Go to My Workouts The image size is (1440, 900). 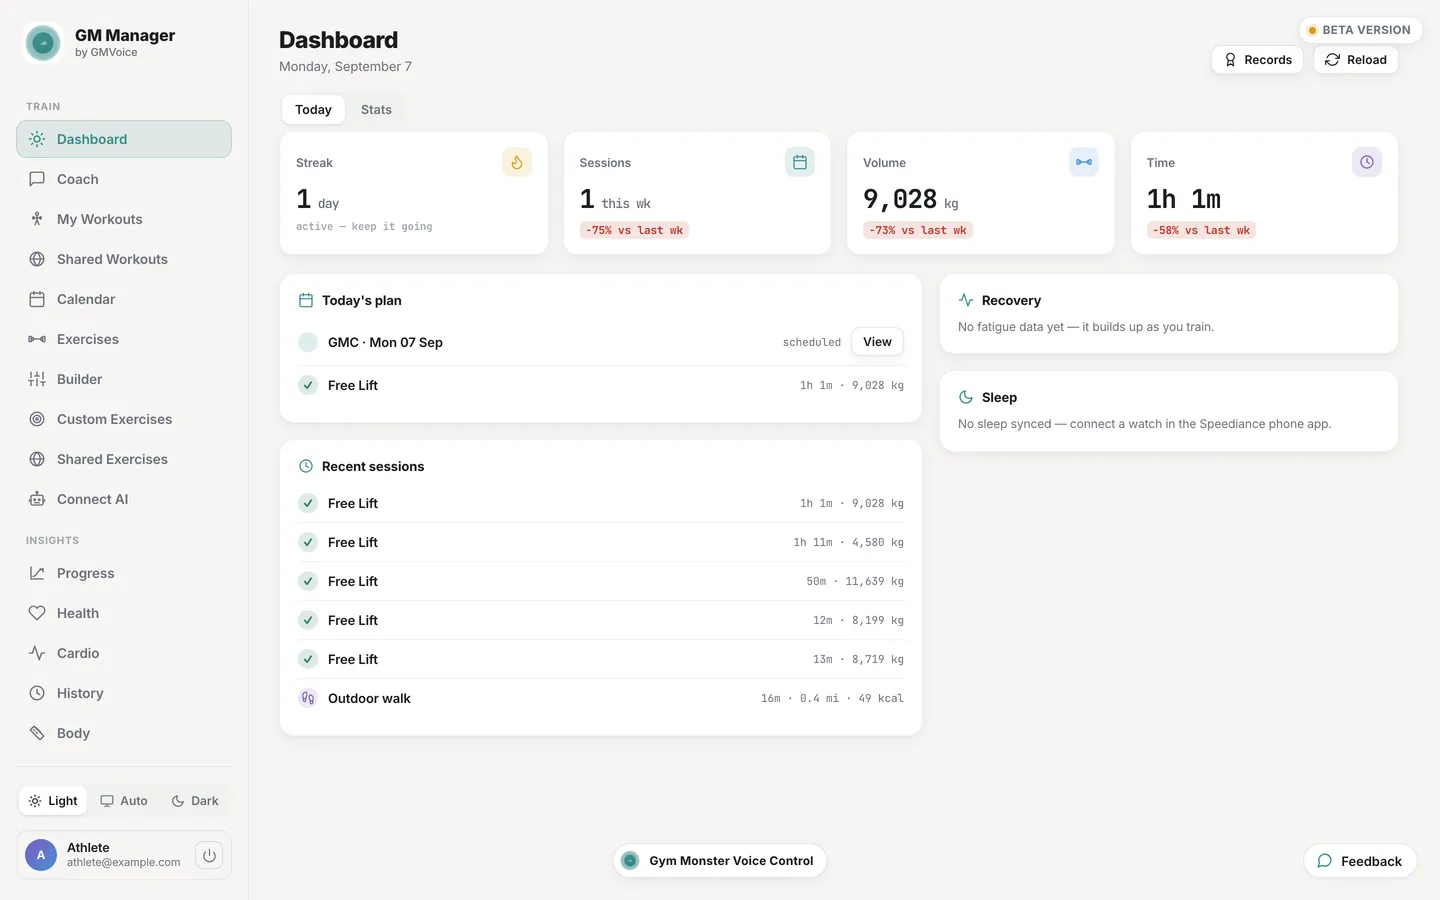pyautogui.click(x=124, y=219)
